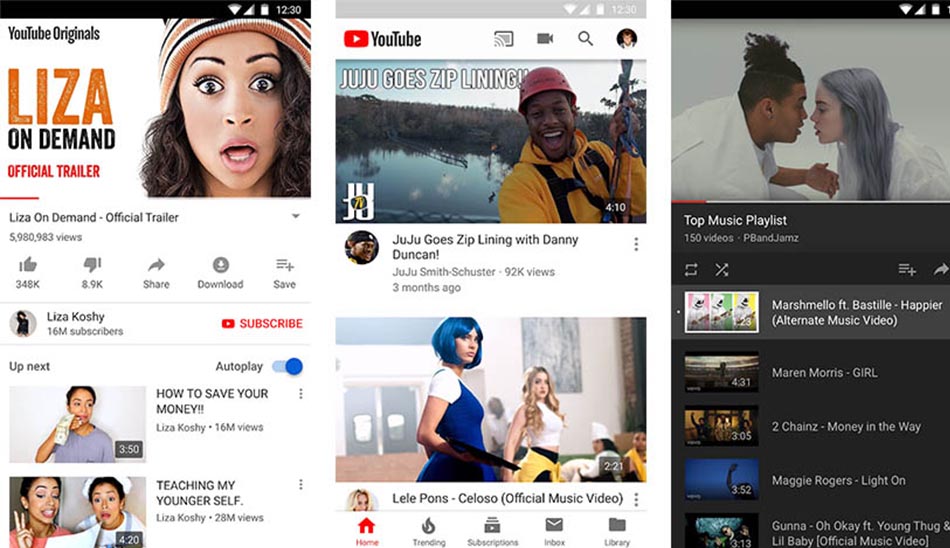Expand the Liza On Demand video description arrow
This screenshot has width=950, height=548.
click(296, 216)
